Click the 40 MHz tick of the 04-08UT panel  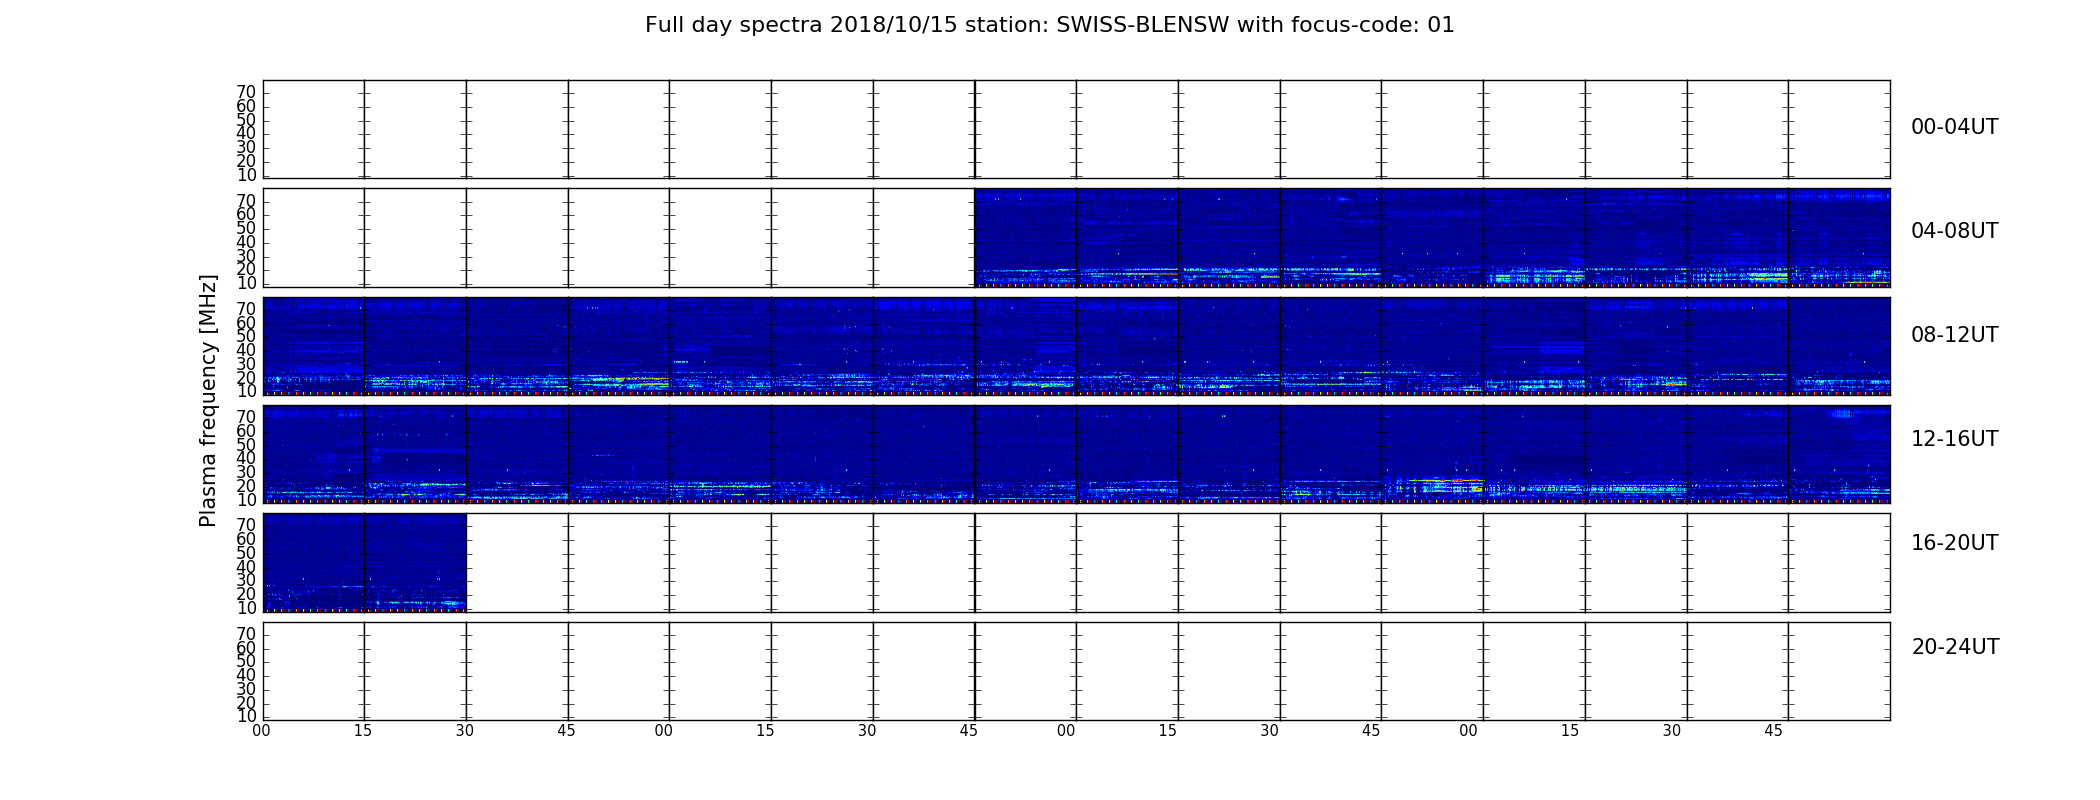point(246,242)
